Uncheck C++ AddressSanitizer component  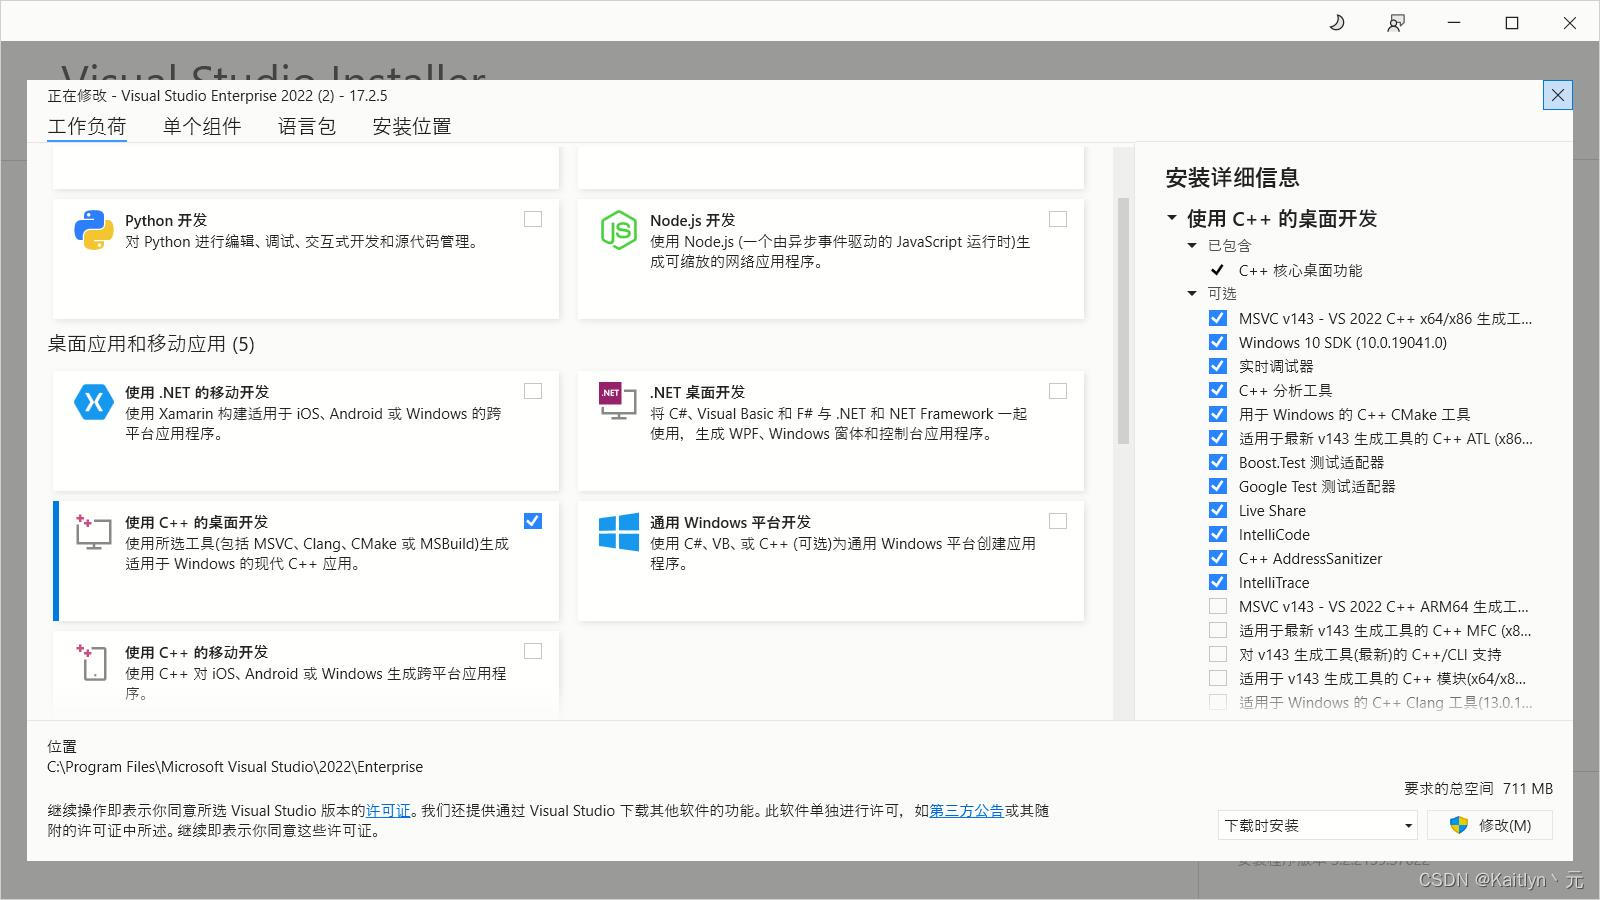[1217, 558]
